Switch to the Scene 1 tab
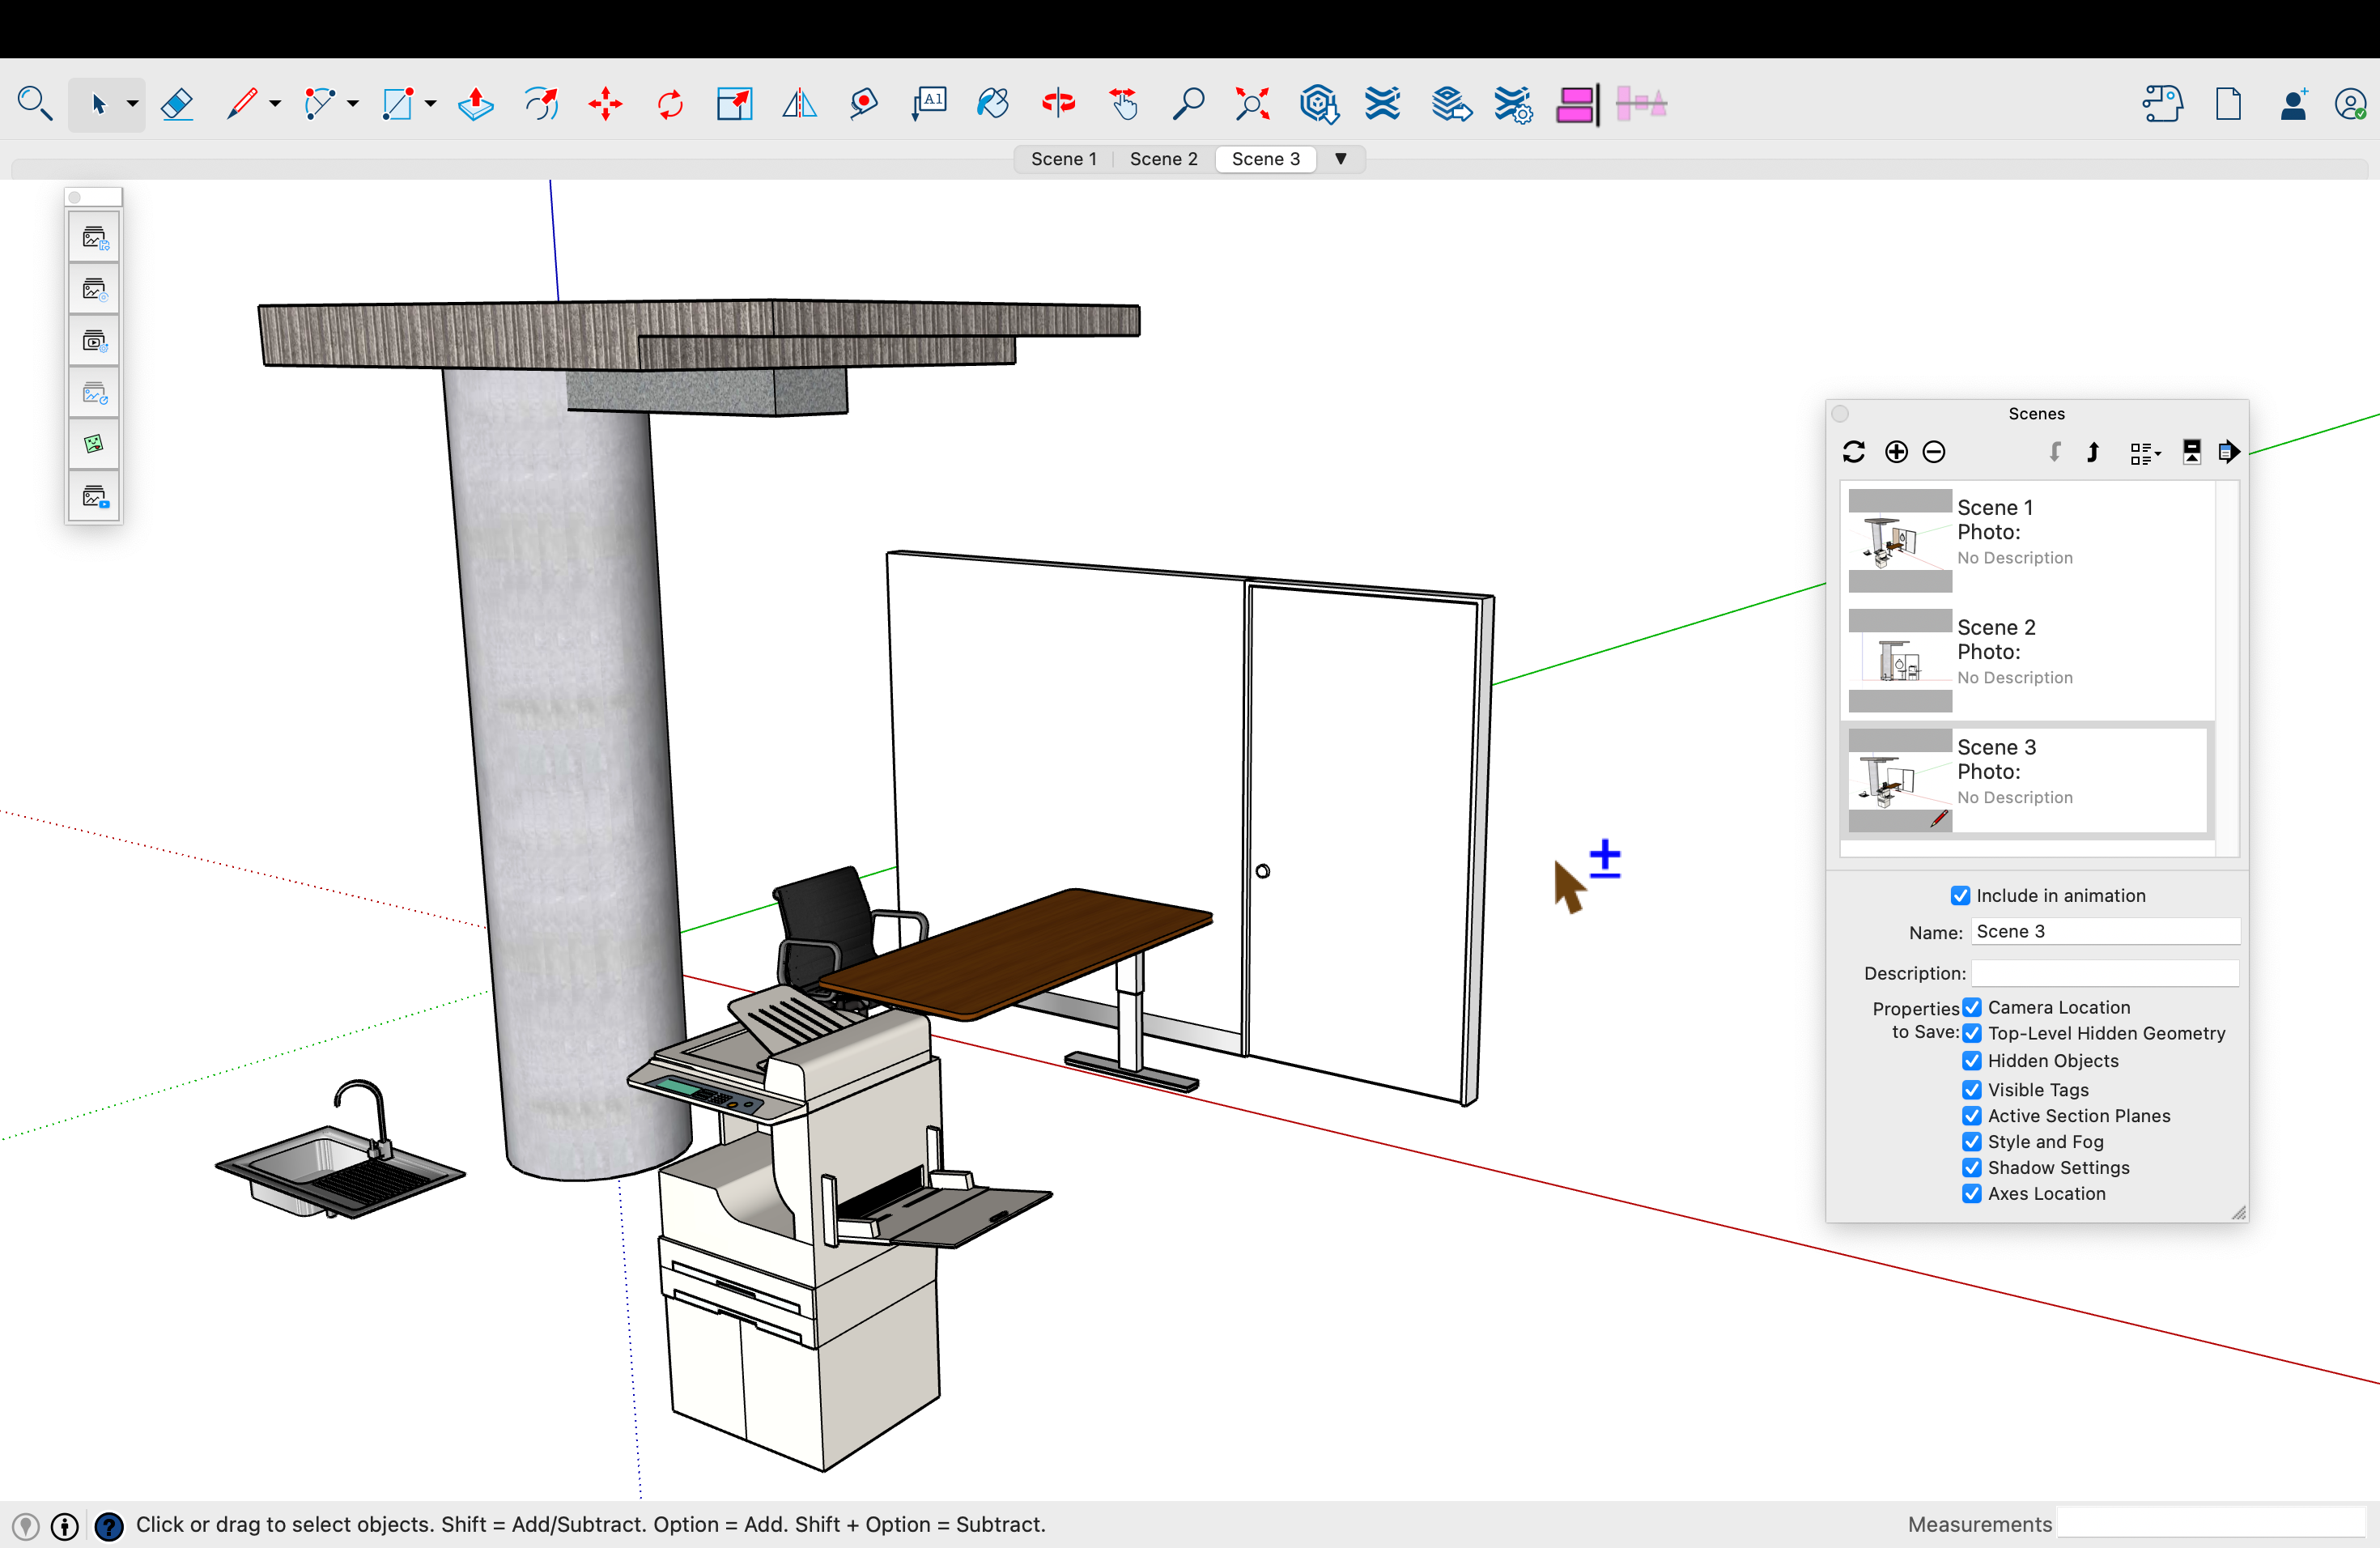This screenshot has width=2380, height=1548. (1063, 159)
